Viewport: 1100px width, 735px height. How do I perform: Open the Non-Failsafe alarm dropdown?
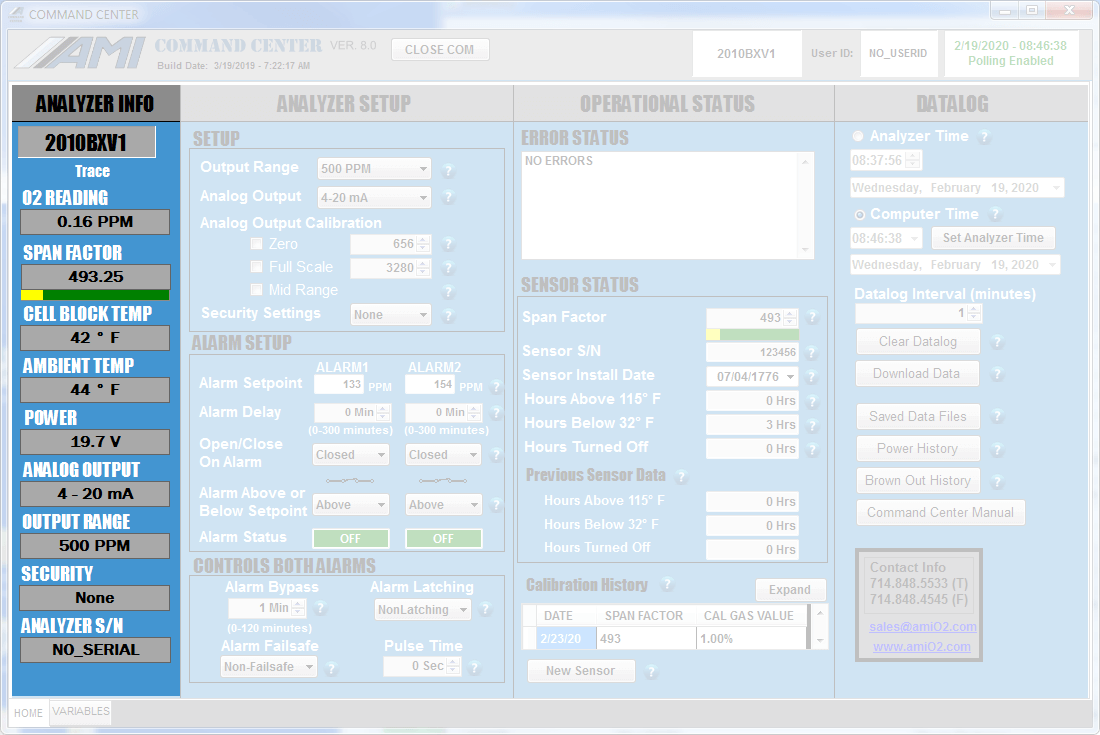(x=269, y=667)
